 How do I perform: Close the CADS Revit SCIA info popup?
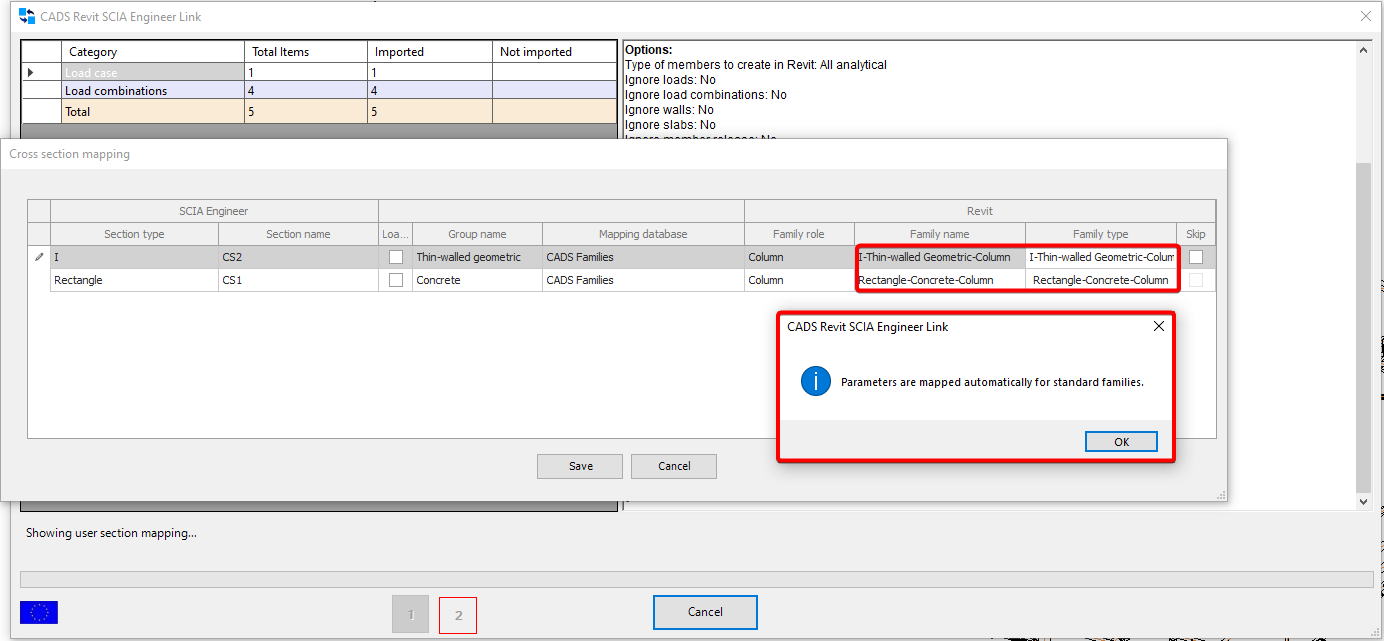pos(1158,326)
